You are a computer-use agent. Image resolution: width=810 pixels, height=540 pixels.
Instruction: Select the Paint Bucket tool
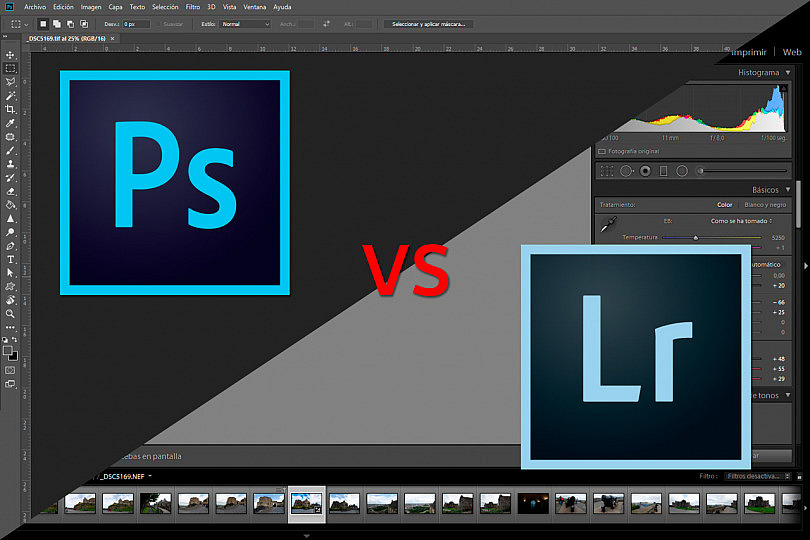tap(10, 205)
